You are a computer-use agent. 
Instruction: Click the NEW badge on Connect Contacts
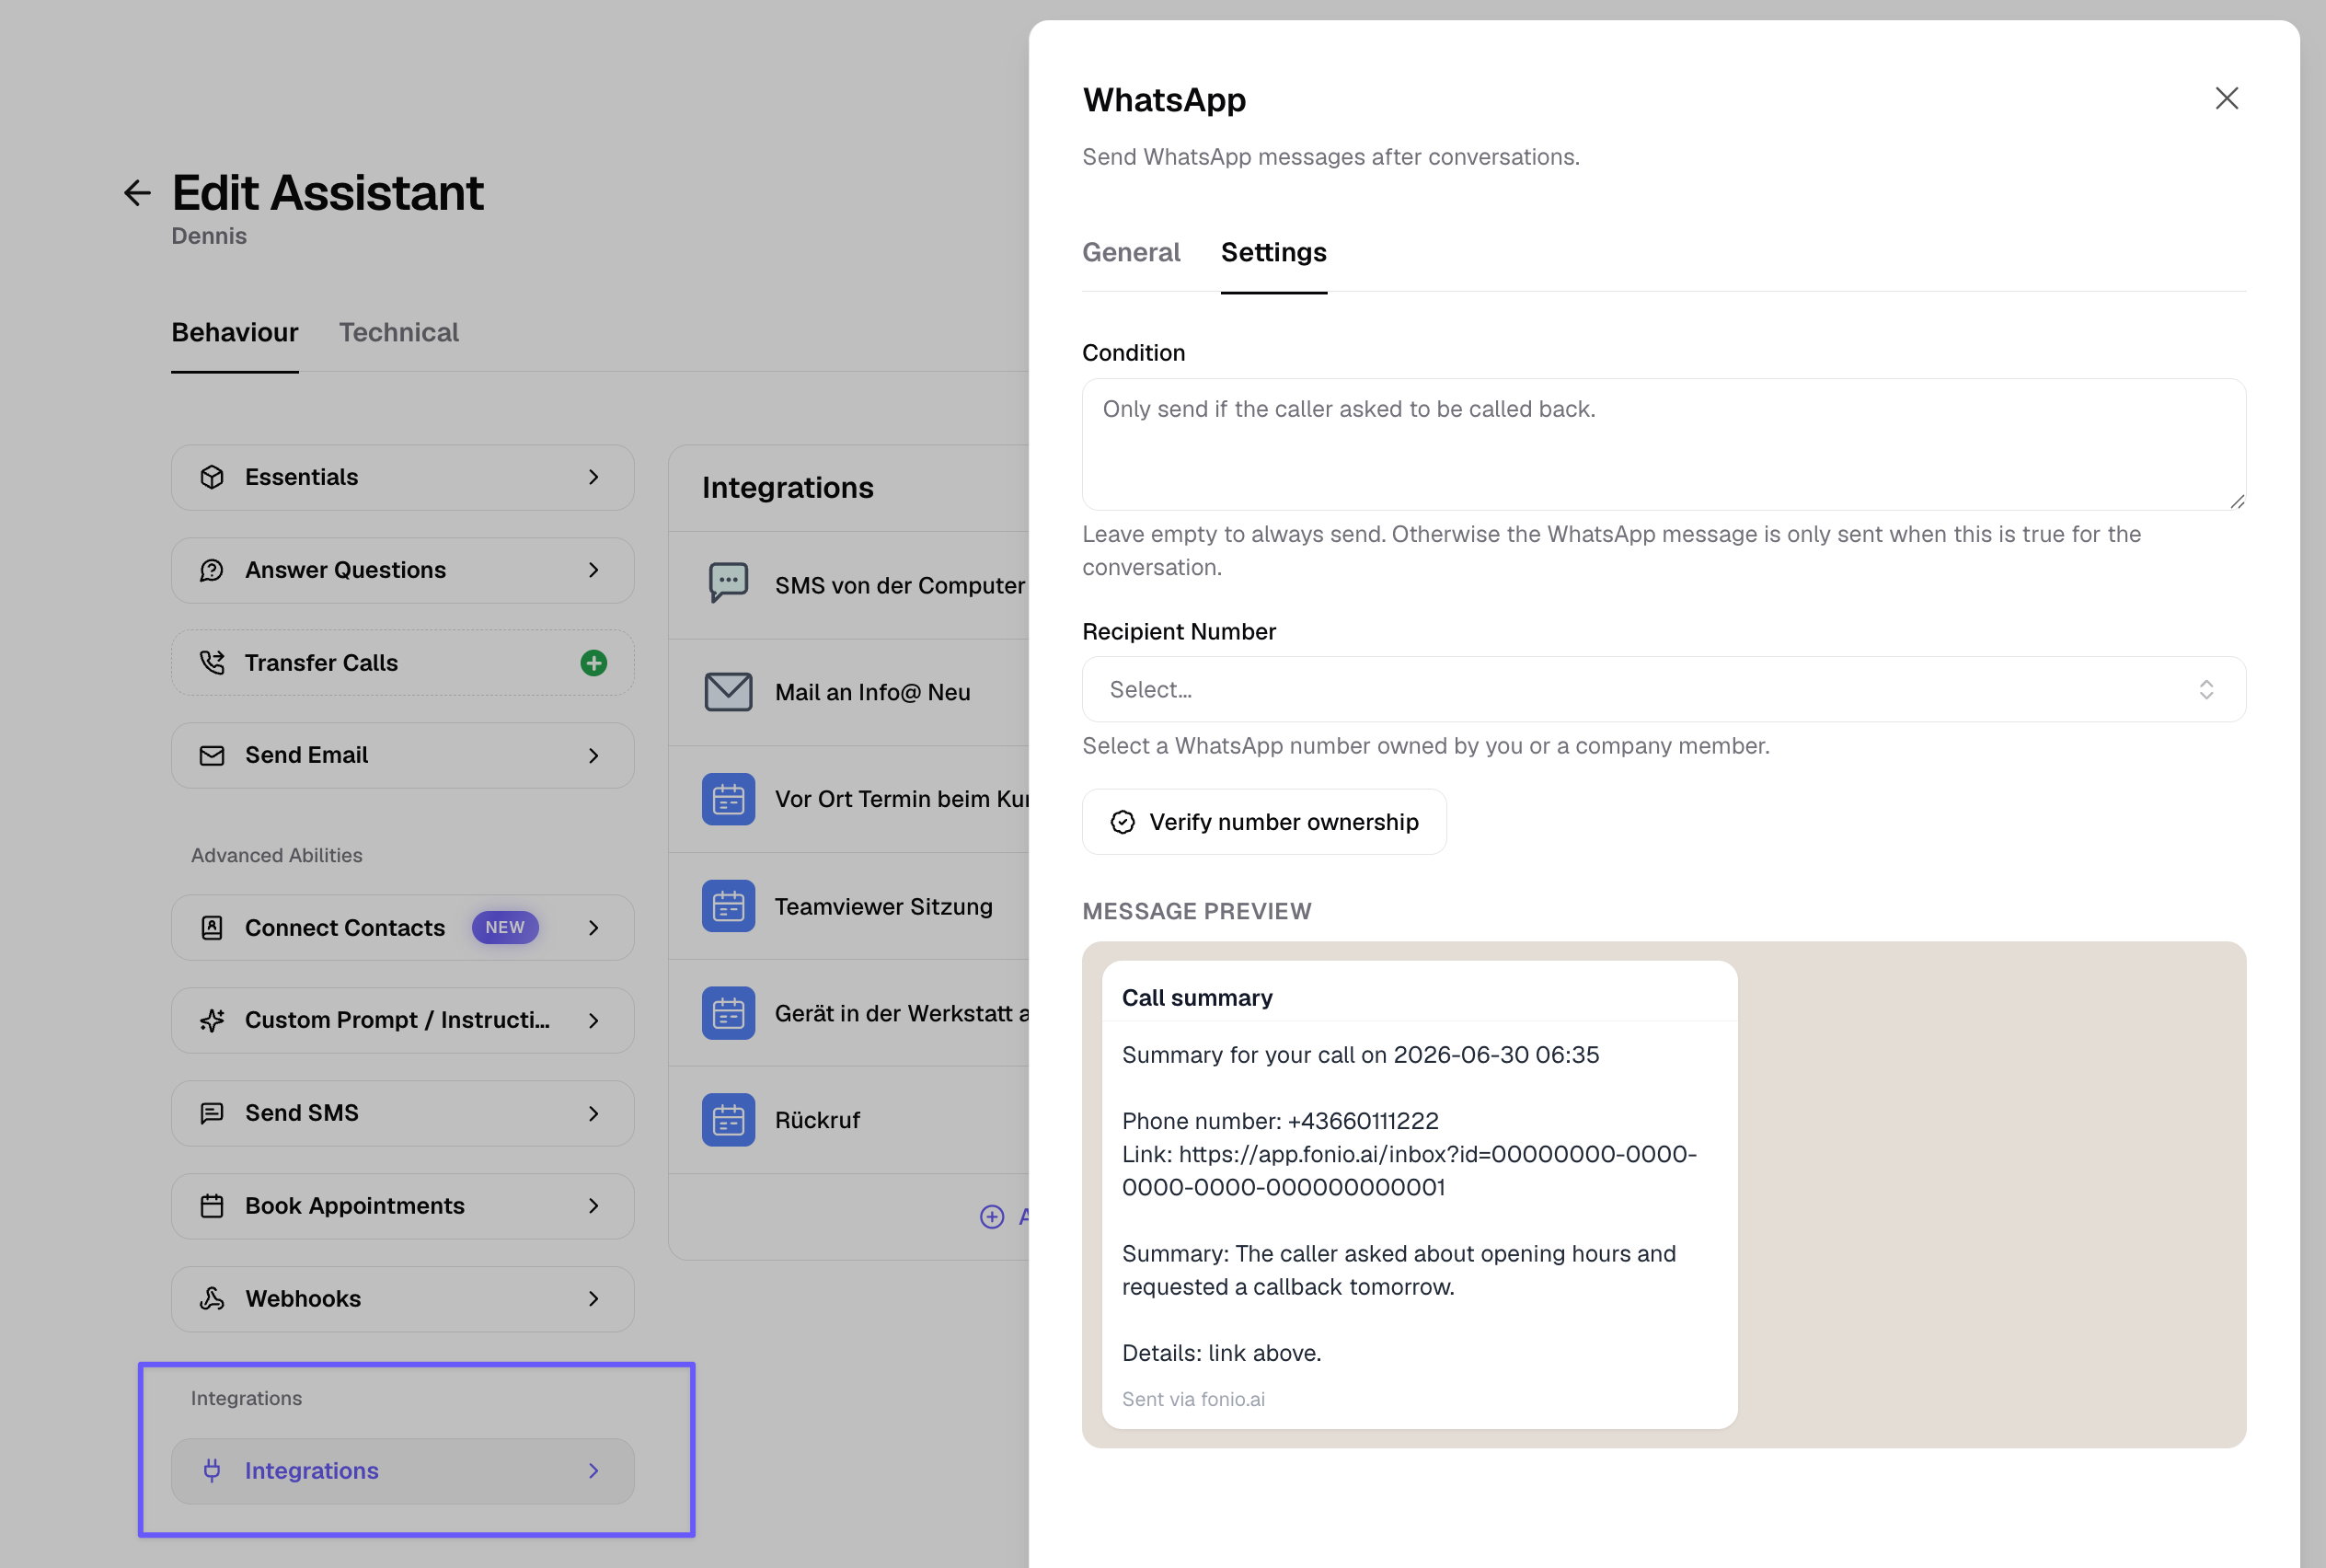505,928
